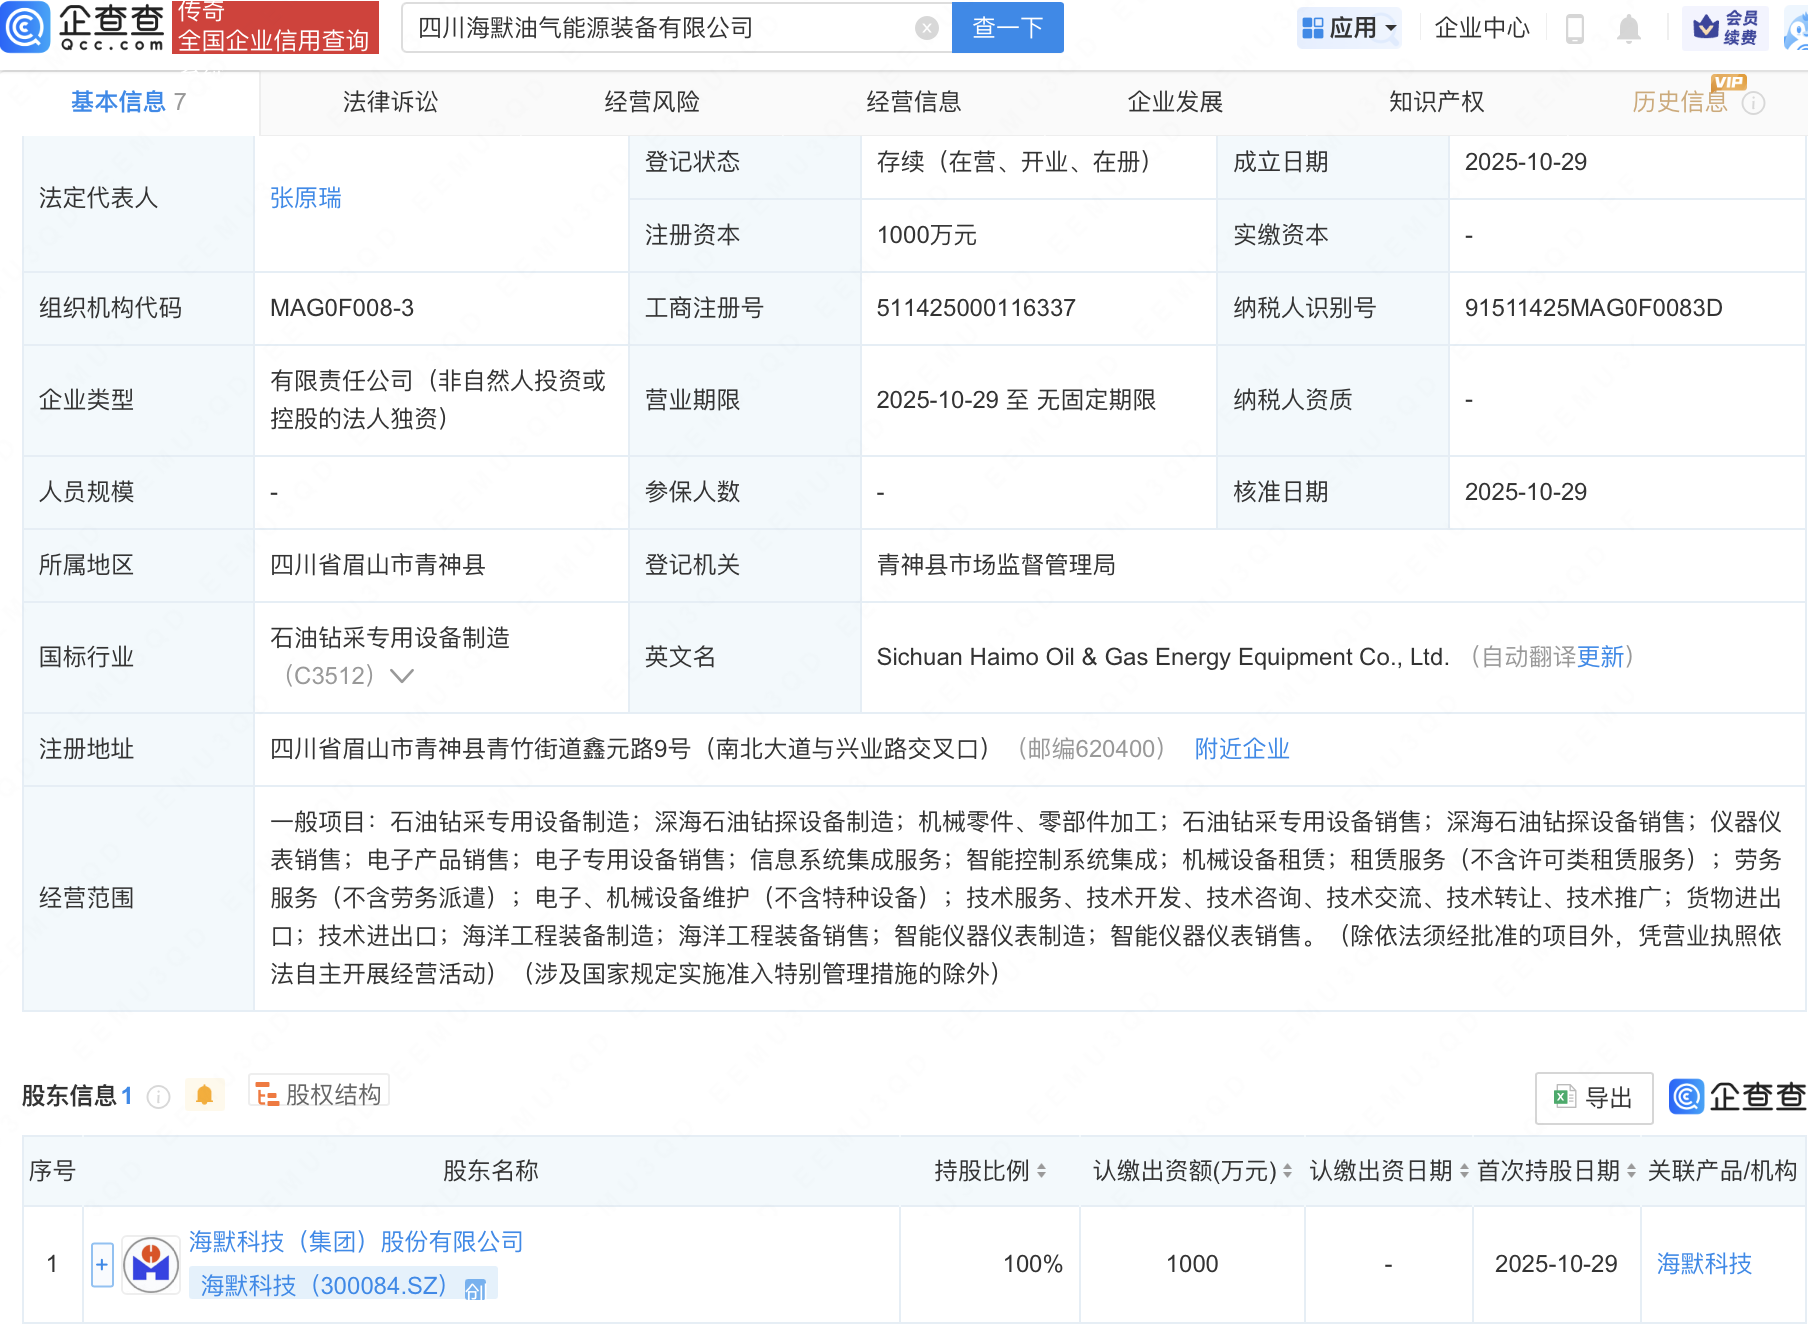Screen dimensions: 1808x1326
Task: Click the orange bell icon near 股东信息
Action: click(x=206, y=1095)
